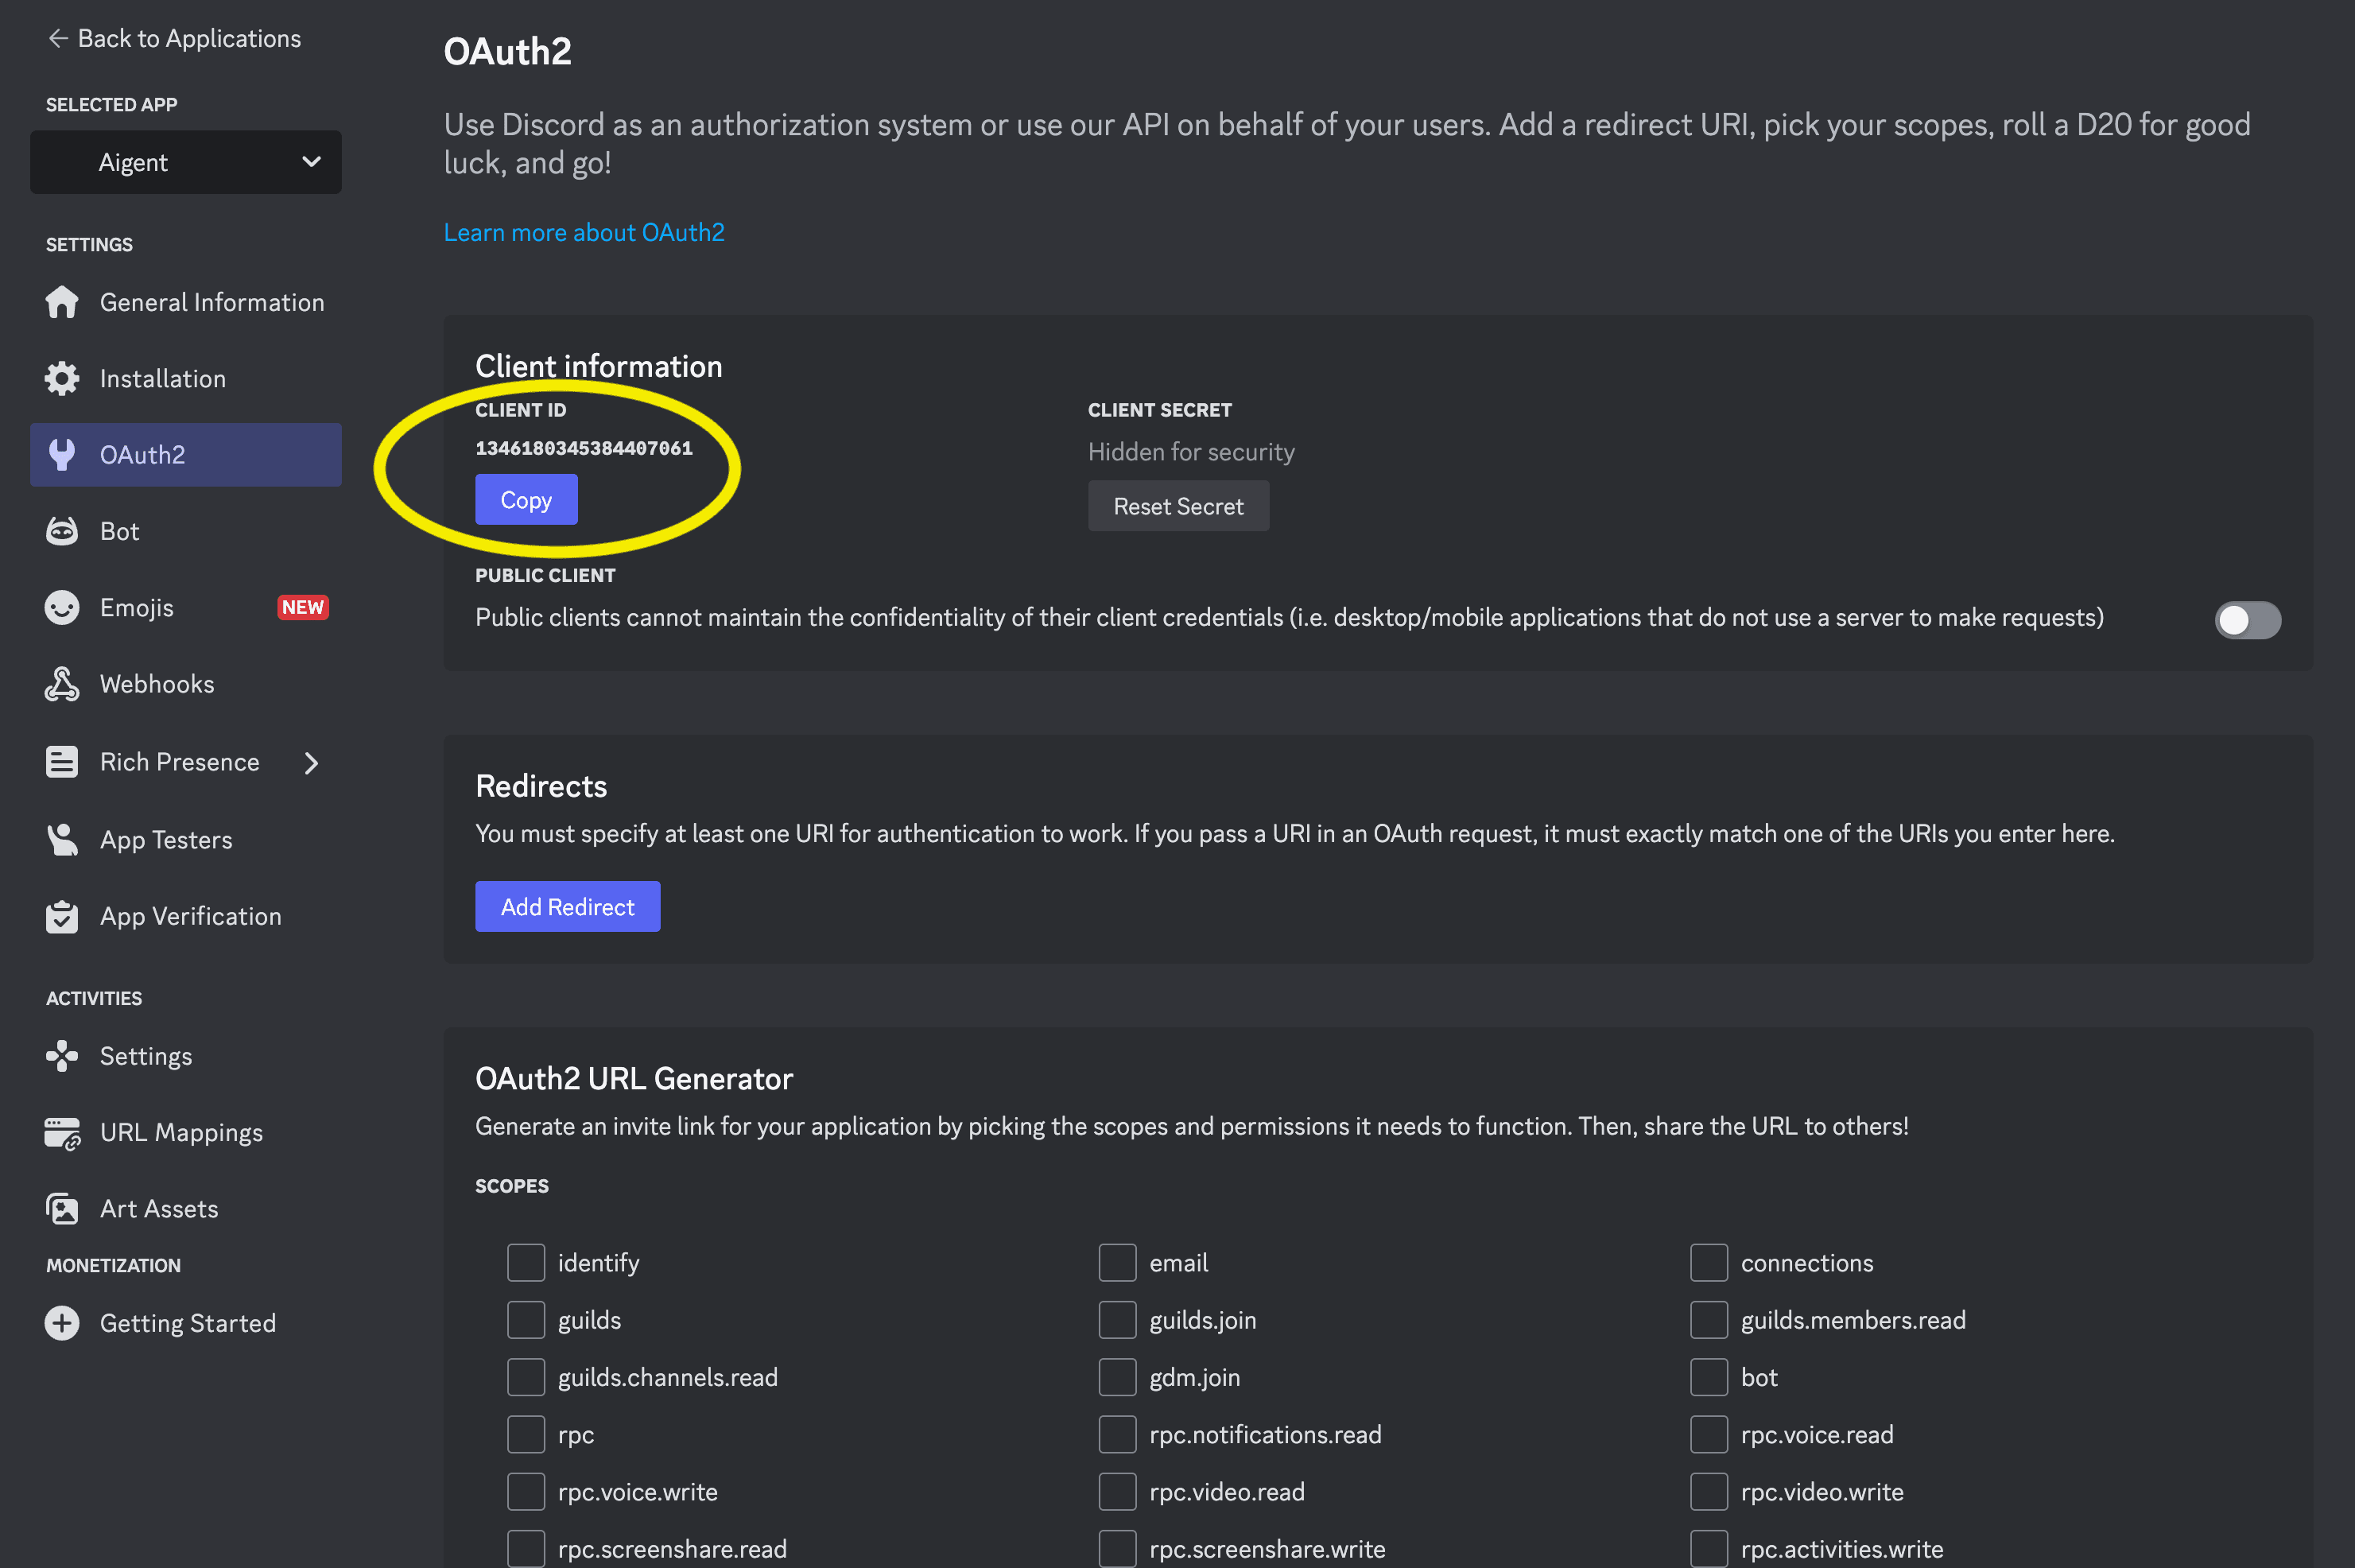Tick the gdm.join scope checkbox
Viewport: 2355px width, 1568px height.
tap(1117, 1377)
